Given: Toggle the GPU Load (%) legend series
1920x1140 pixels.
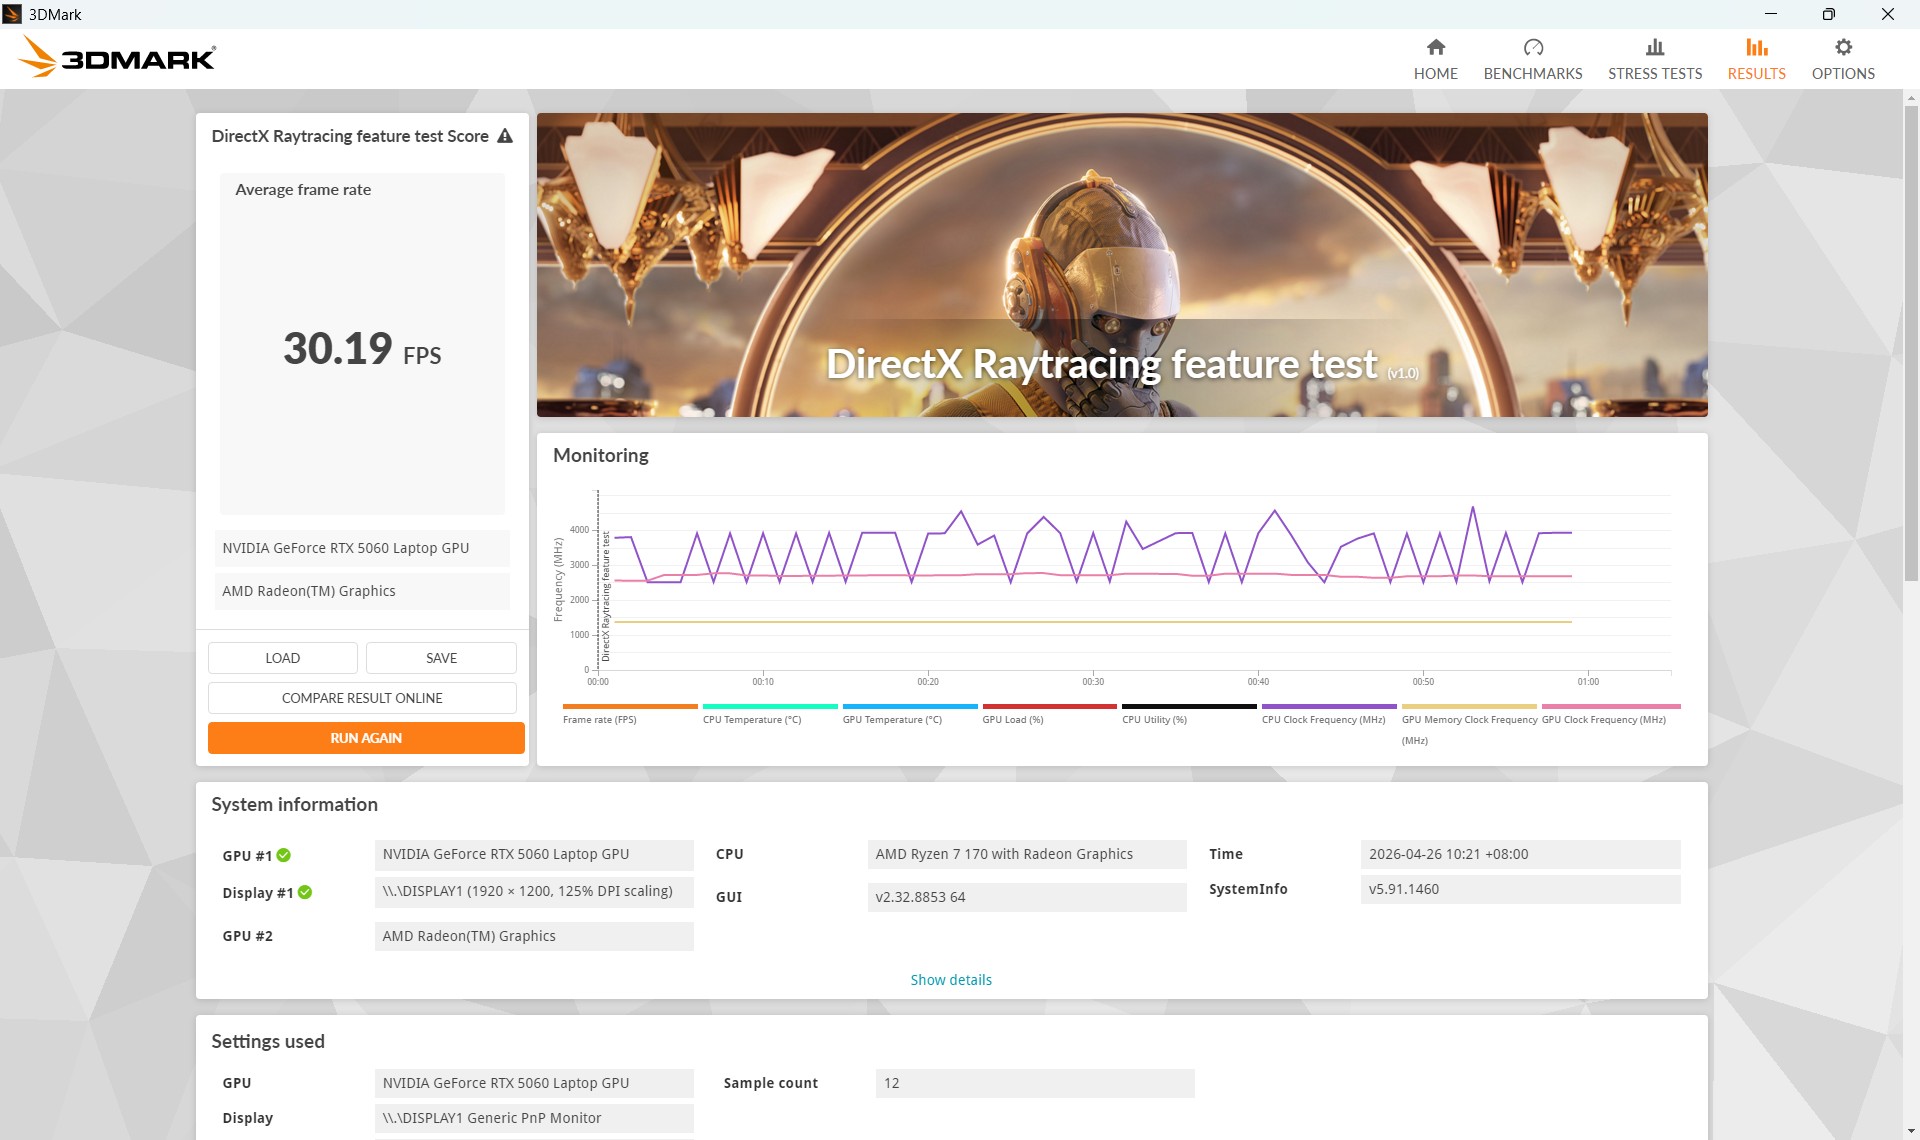Looking at the screenshot, I should 1012,719.
